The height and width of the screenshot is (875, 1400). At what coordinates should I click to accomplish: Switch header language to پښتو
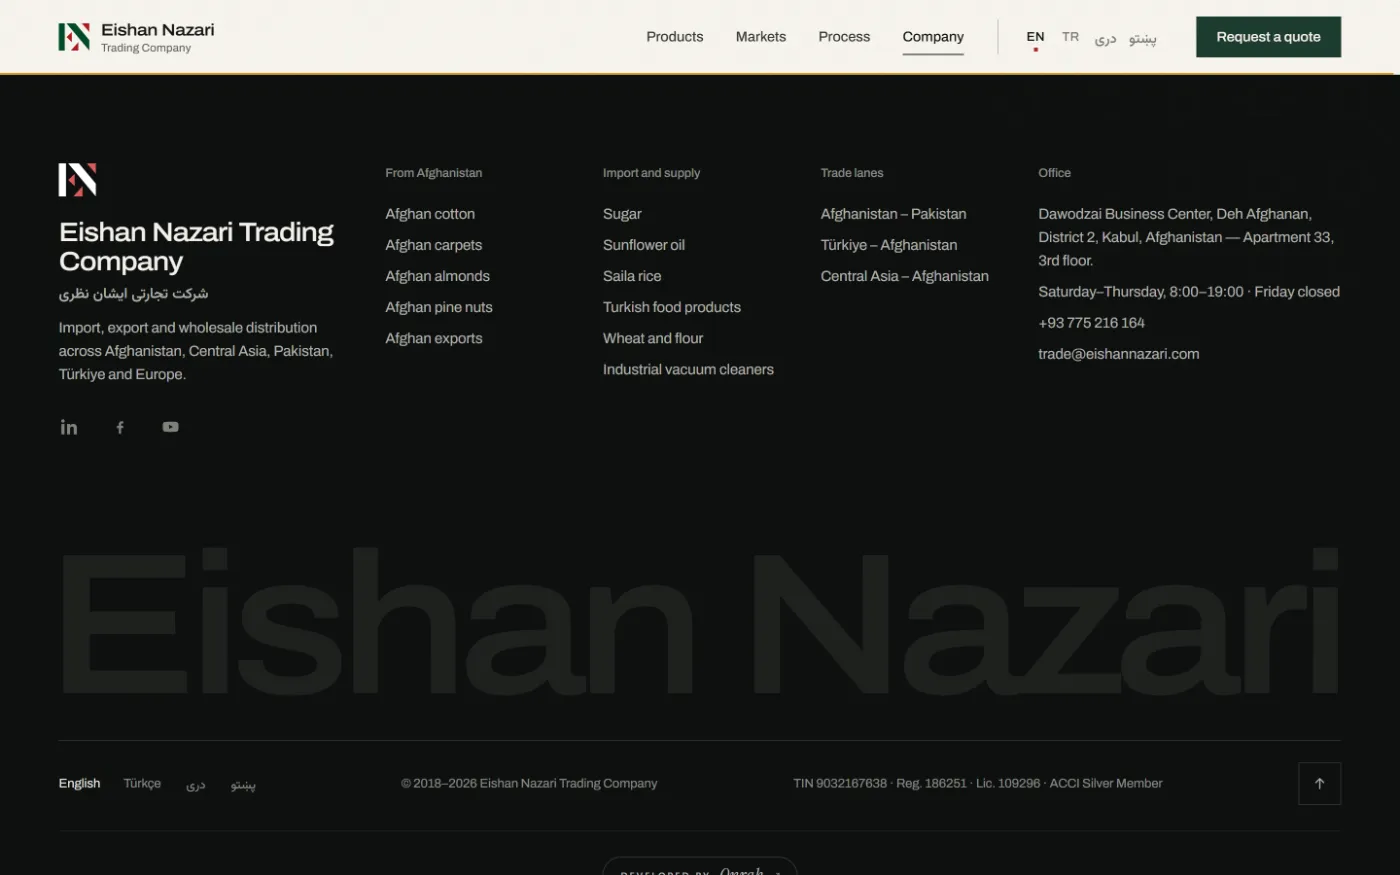[1143, 38]
